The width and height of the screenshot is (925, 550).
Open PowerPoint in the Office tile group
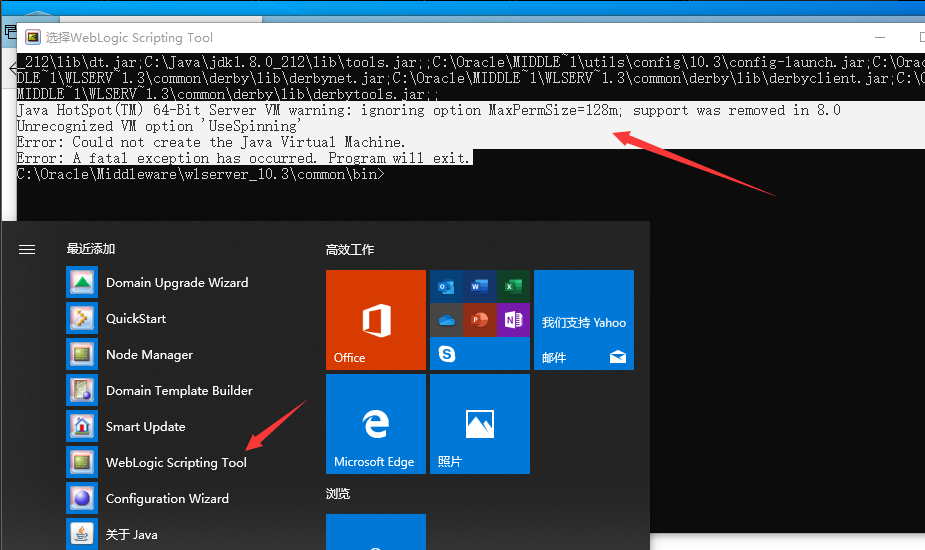point(480,320)
